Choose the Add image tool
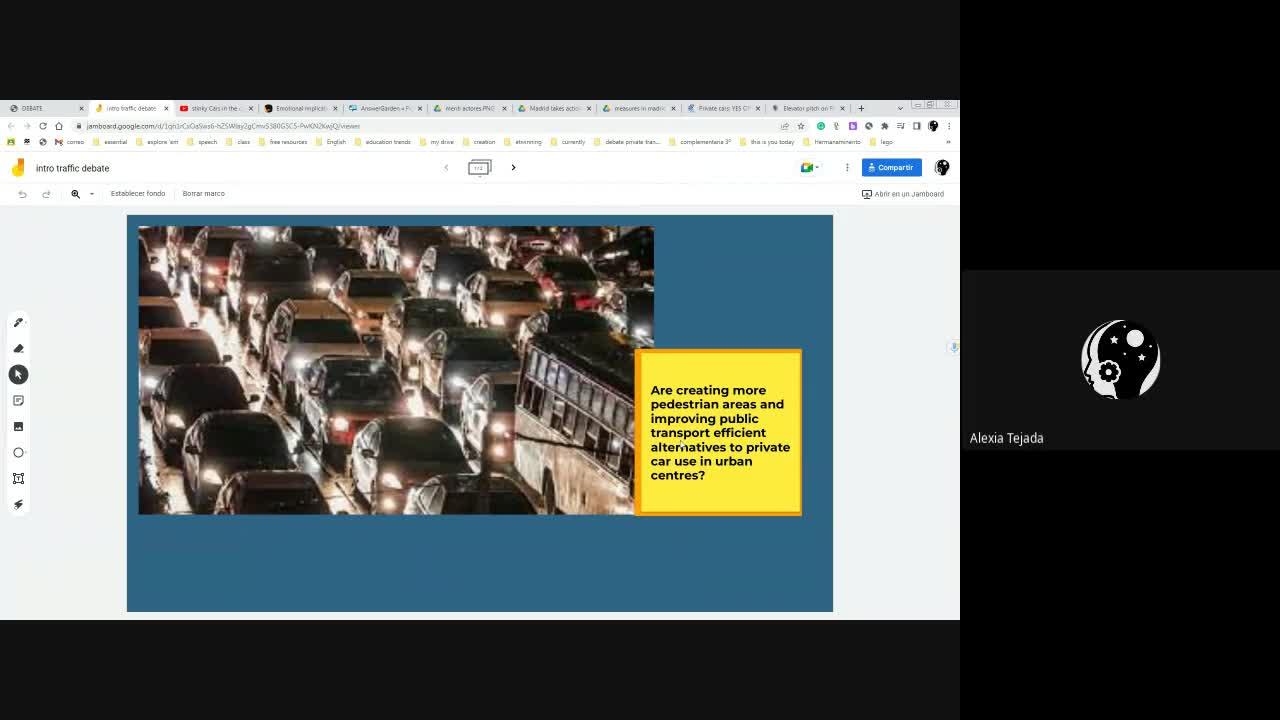The width and height of the screenshot is (1280, 720). (18, 426)
